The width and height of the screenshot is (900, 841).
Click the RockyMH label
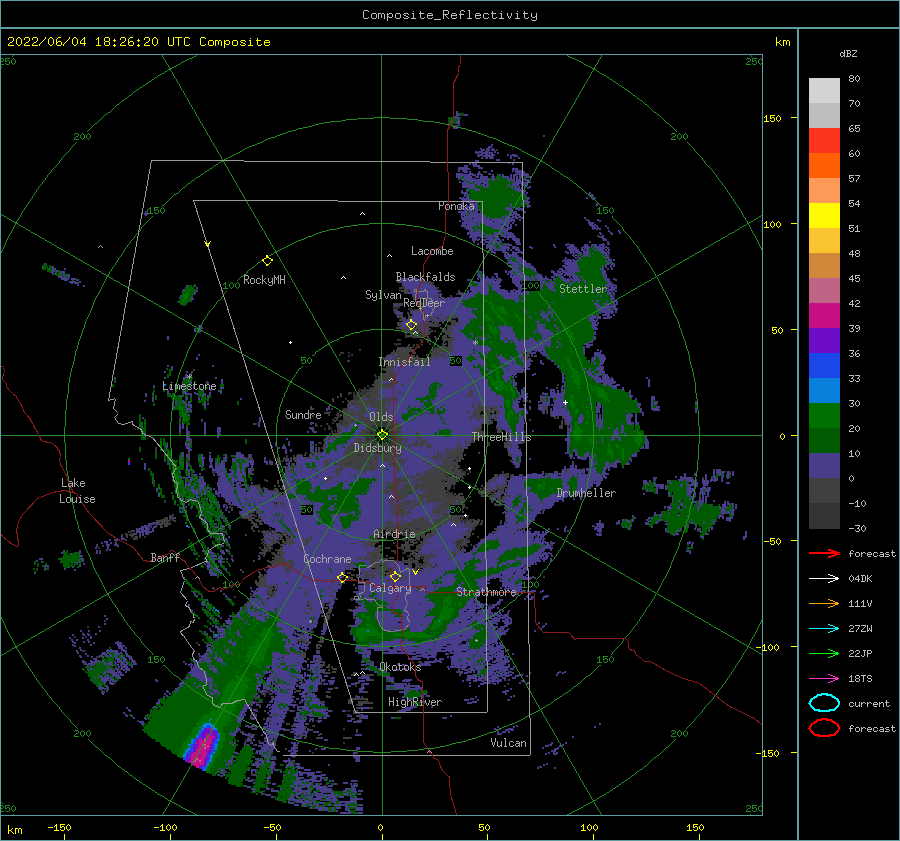click(264, 280)
